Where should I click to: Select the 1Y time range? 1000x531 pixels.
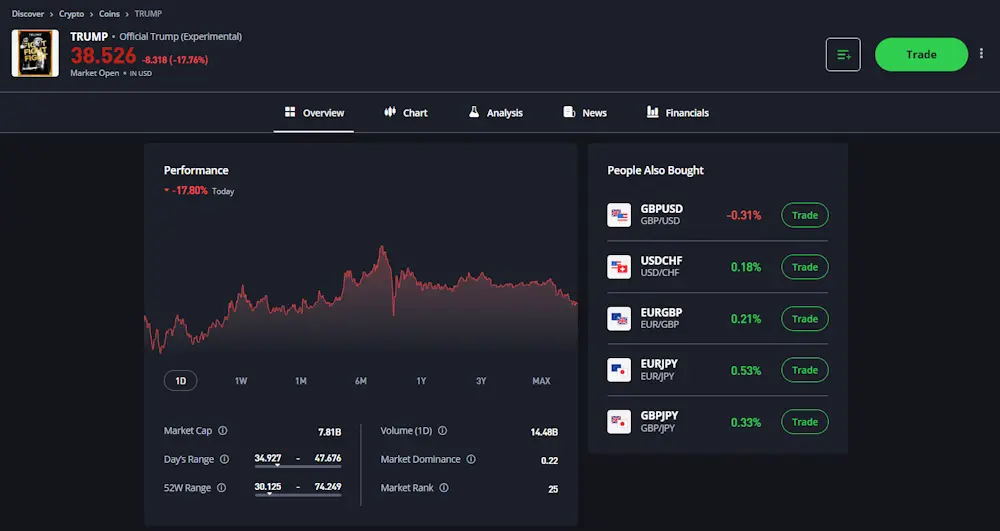click(x=421, y=381)
